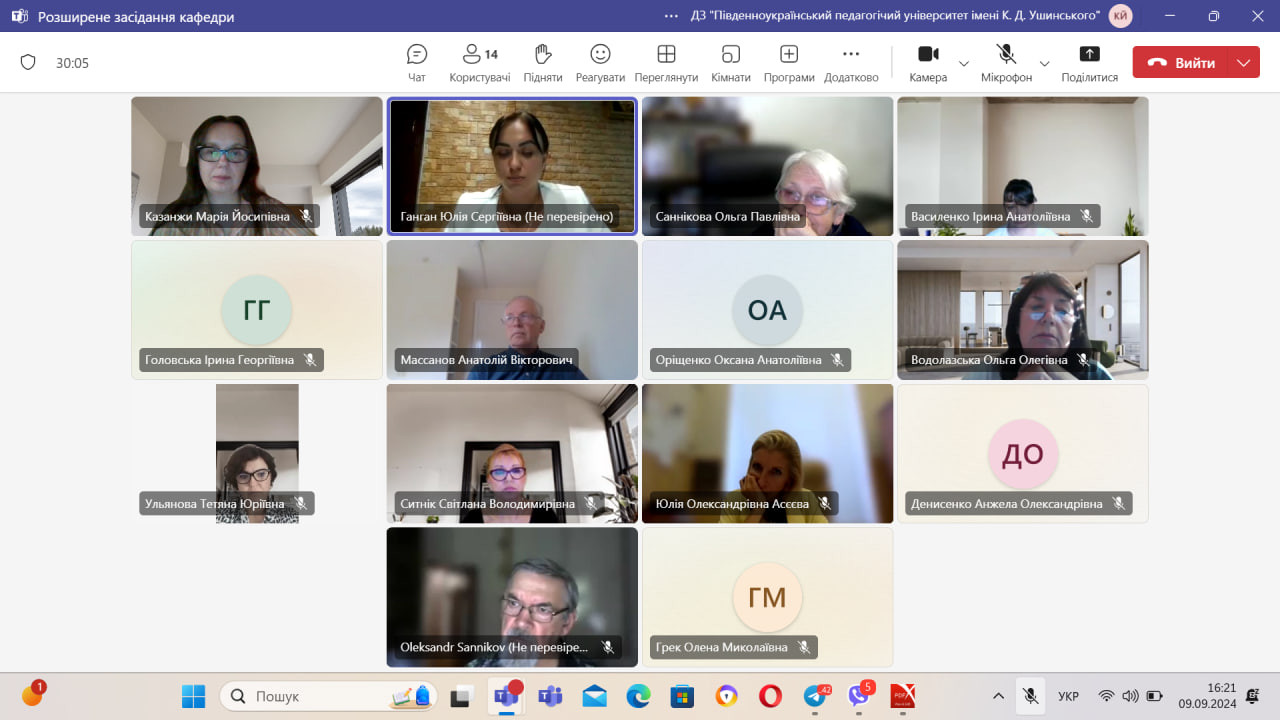Select the Ситнік Світлана Володимирівна video tile
This screenshot has width=1280, height=720.
tap(512, 454)
